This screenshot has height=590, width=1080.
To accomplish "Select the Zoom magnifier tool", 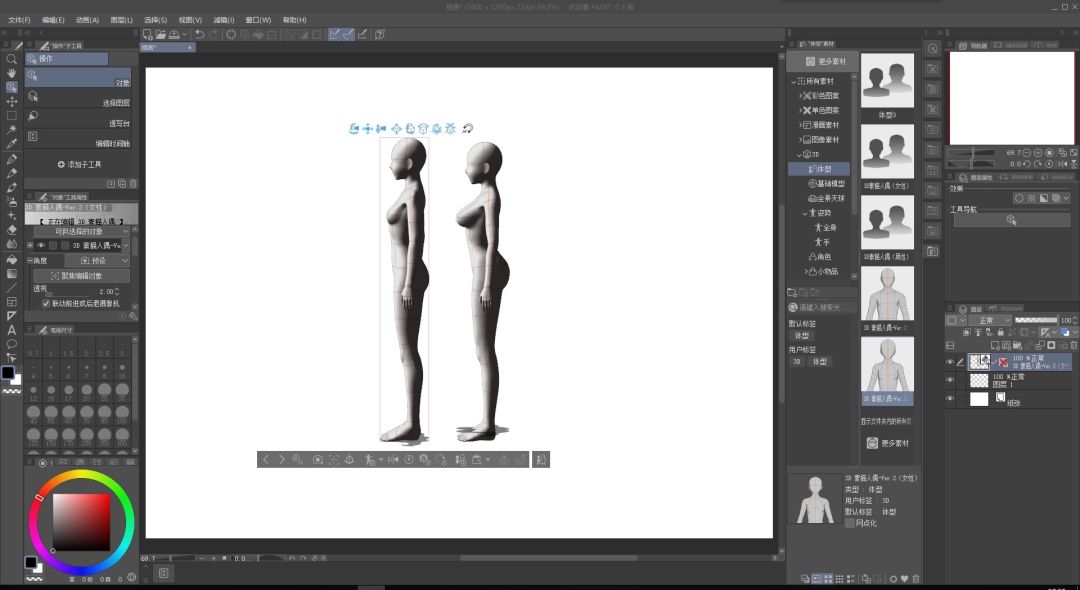I will coord(11,59).
